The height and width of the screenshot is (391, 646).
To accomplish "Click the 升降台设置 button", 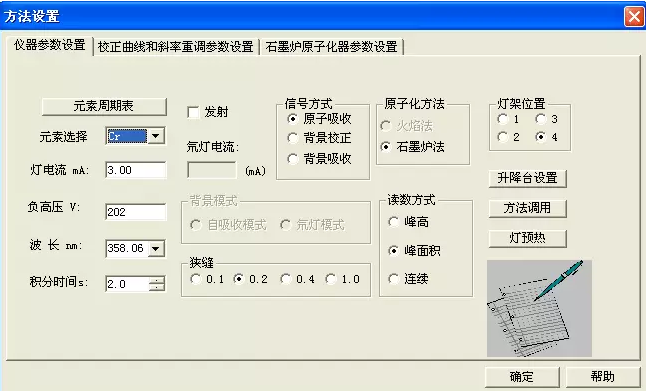I will click(x=527, y=178).
